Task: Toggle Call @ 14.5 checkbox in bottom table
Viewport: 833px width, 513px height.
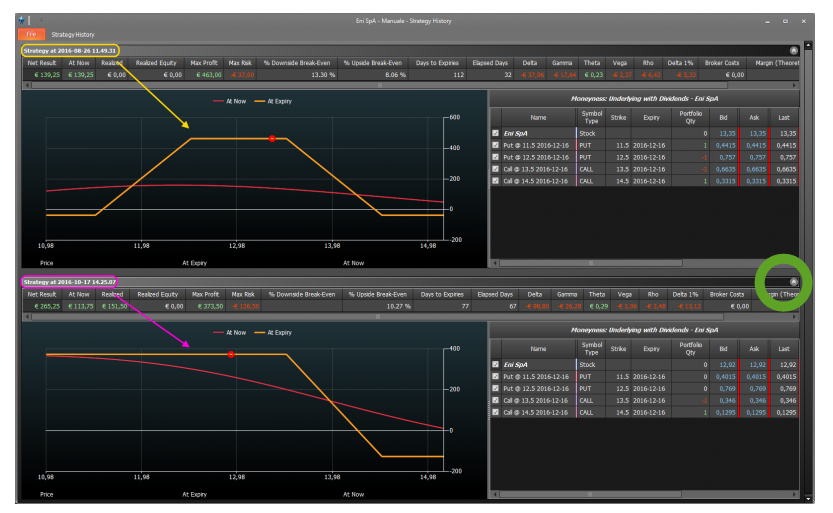Action: [x=495, y=412]
